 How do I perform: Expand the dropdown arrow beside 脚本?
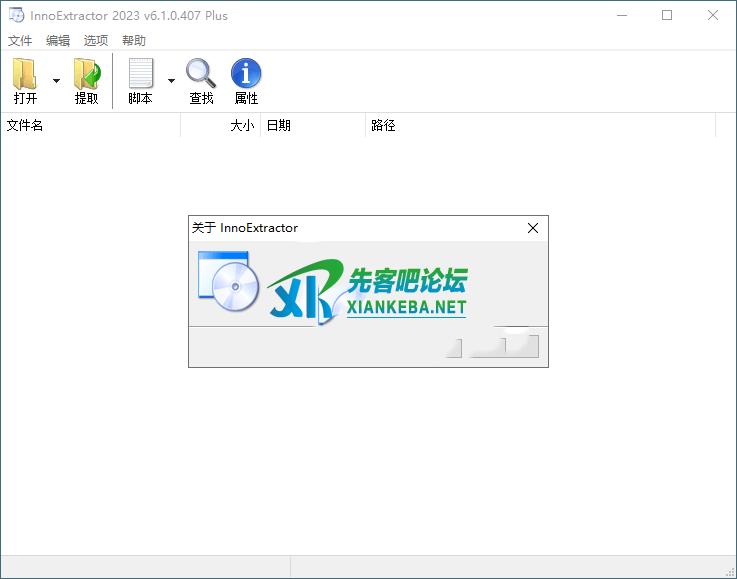pyautogui.click(x=171, y=81)
